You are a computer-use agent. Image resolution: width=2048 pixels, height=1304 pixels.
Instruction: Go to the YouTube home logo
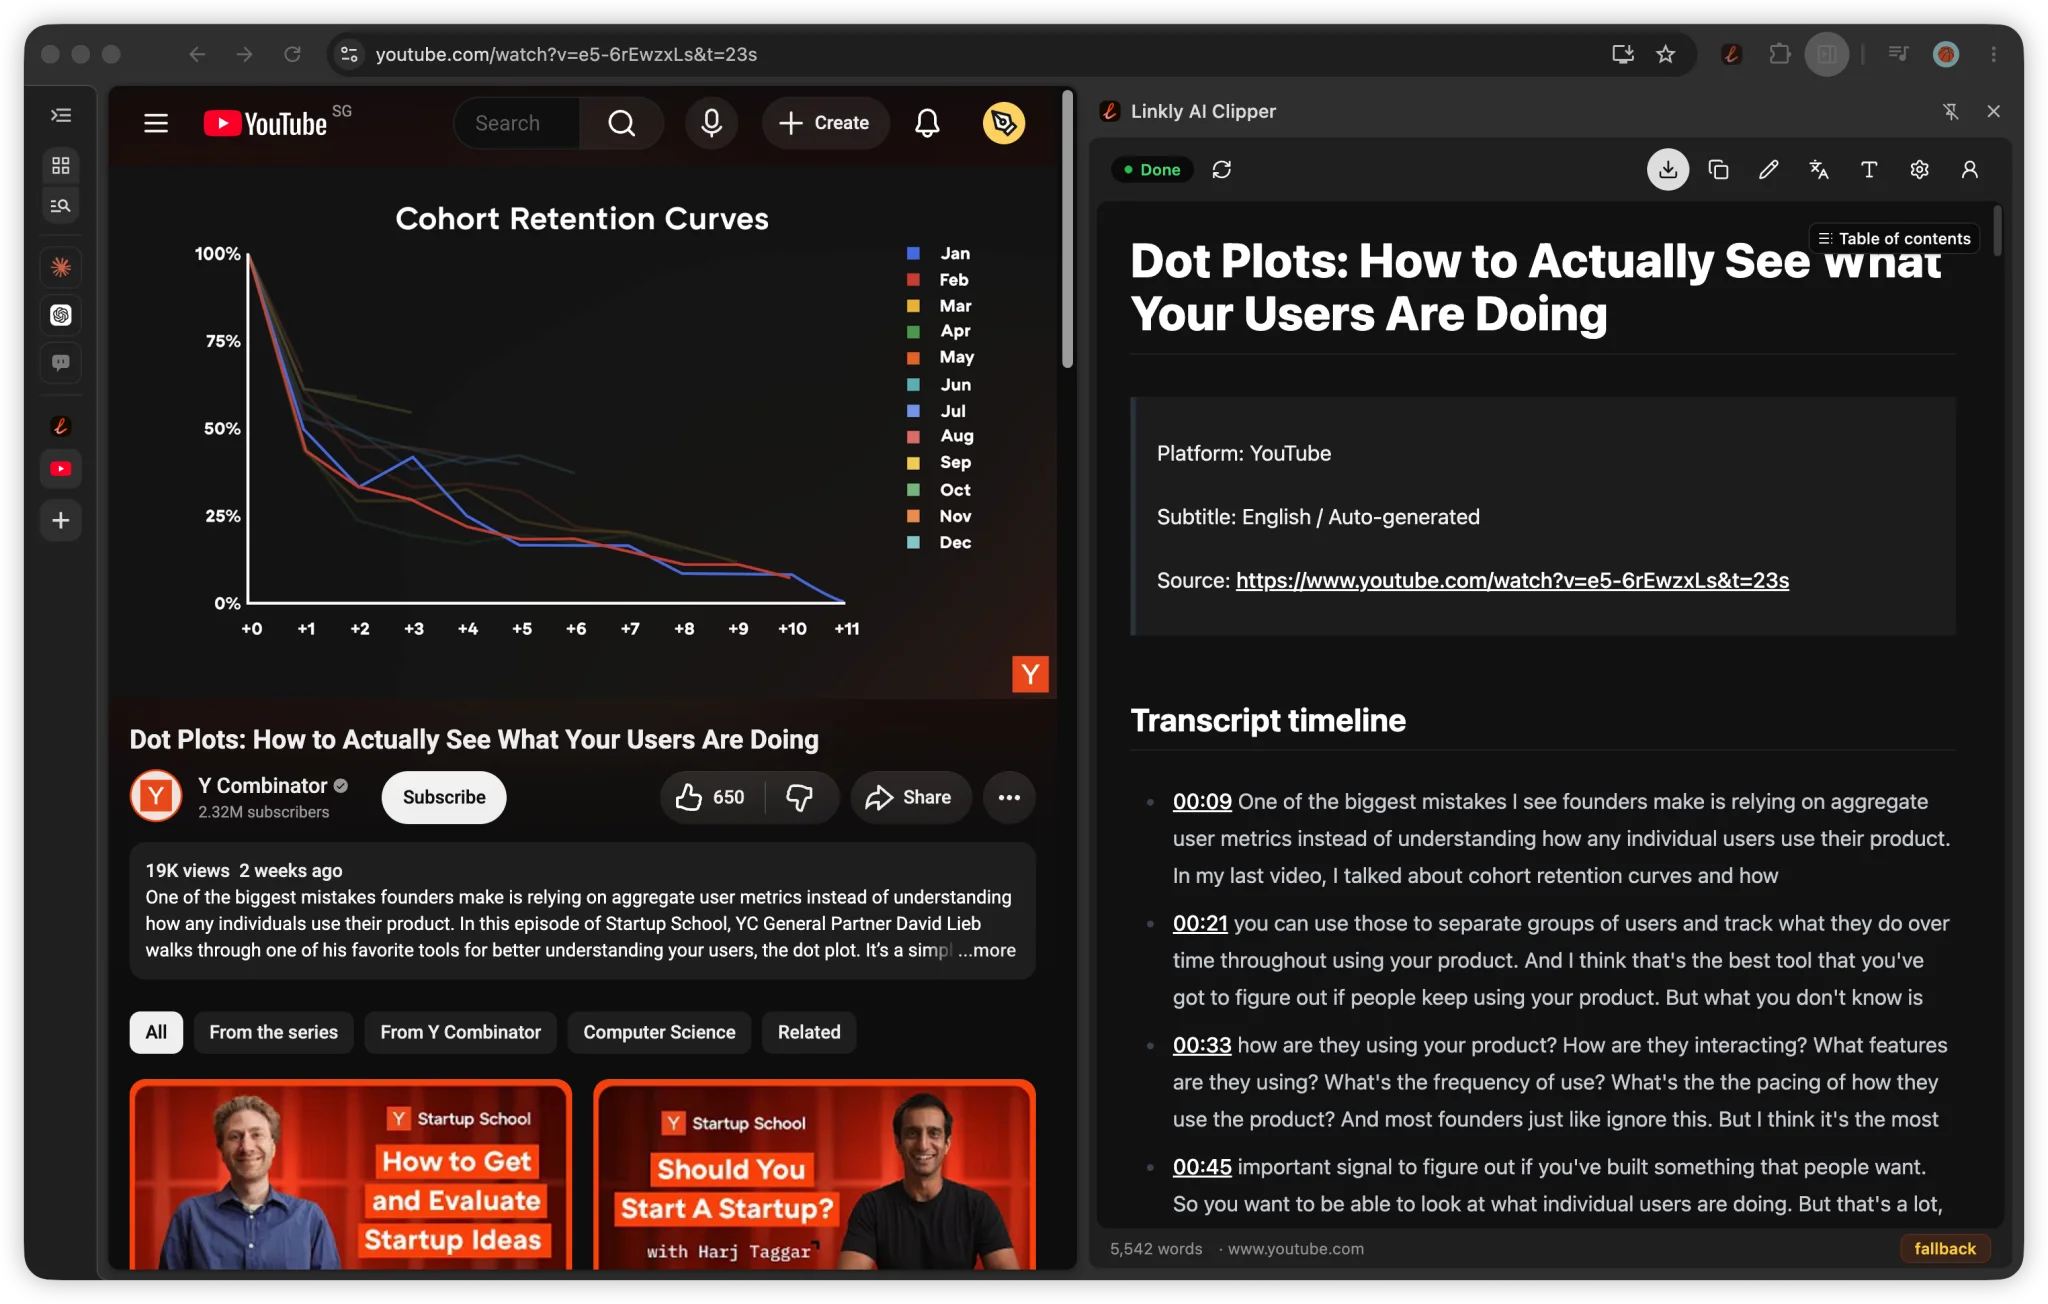coord(266,123)
